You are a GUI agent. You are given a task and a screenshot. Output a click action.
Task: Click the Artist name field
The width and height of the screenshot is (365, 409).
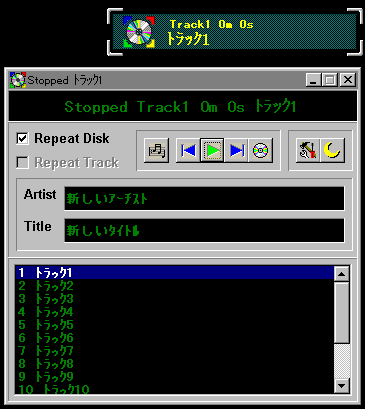tap(204, 199)
